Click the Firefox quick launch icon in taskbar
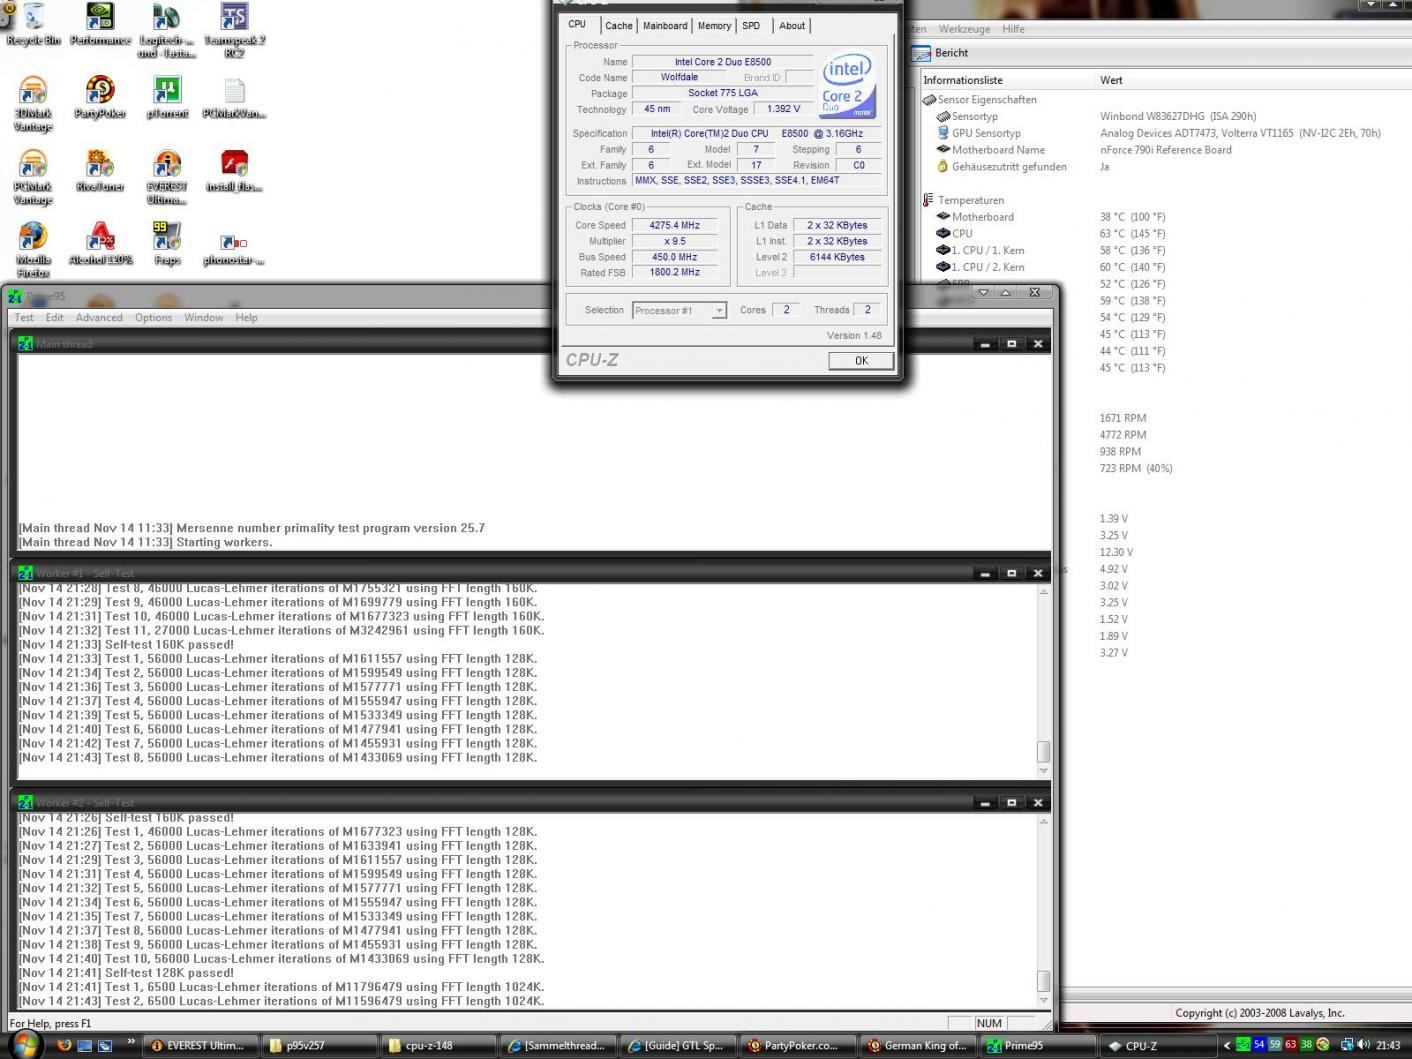The height and width of the screenshot is (1059, 1412). [x=64, y=1045]
